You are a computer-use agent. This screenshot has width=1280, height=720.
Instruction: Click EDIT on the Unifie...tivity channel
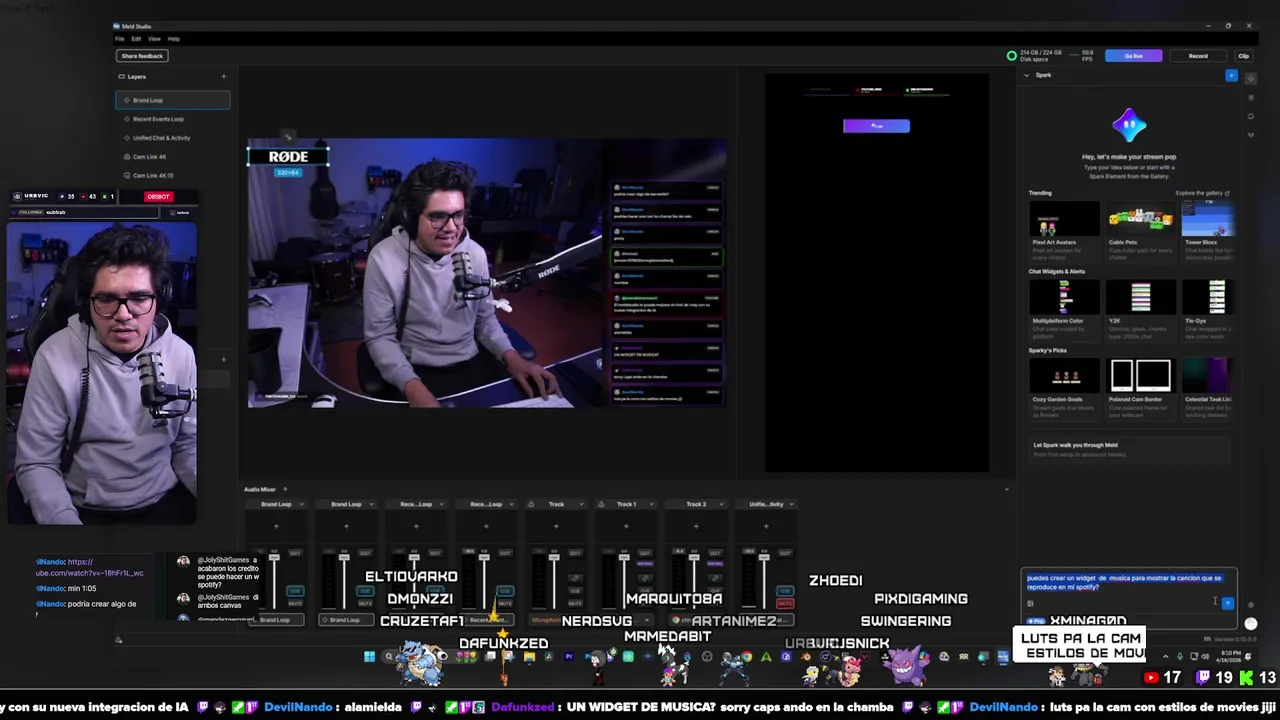[x=784, y=553]
